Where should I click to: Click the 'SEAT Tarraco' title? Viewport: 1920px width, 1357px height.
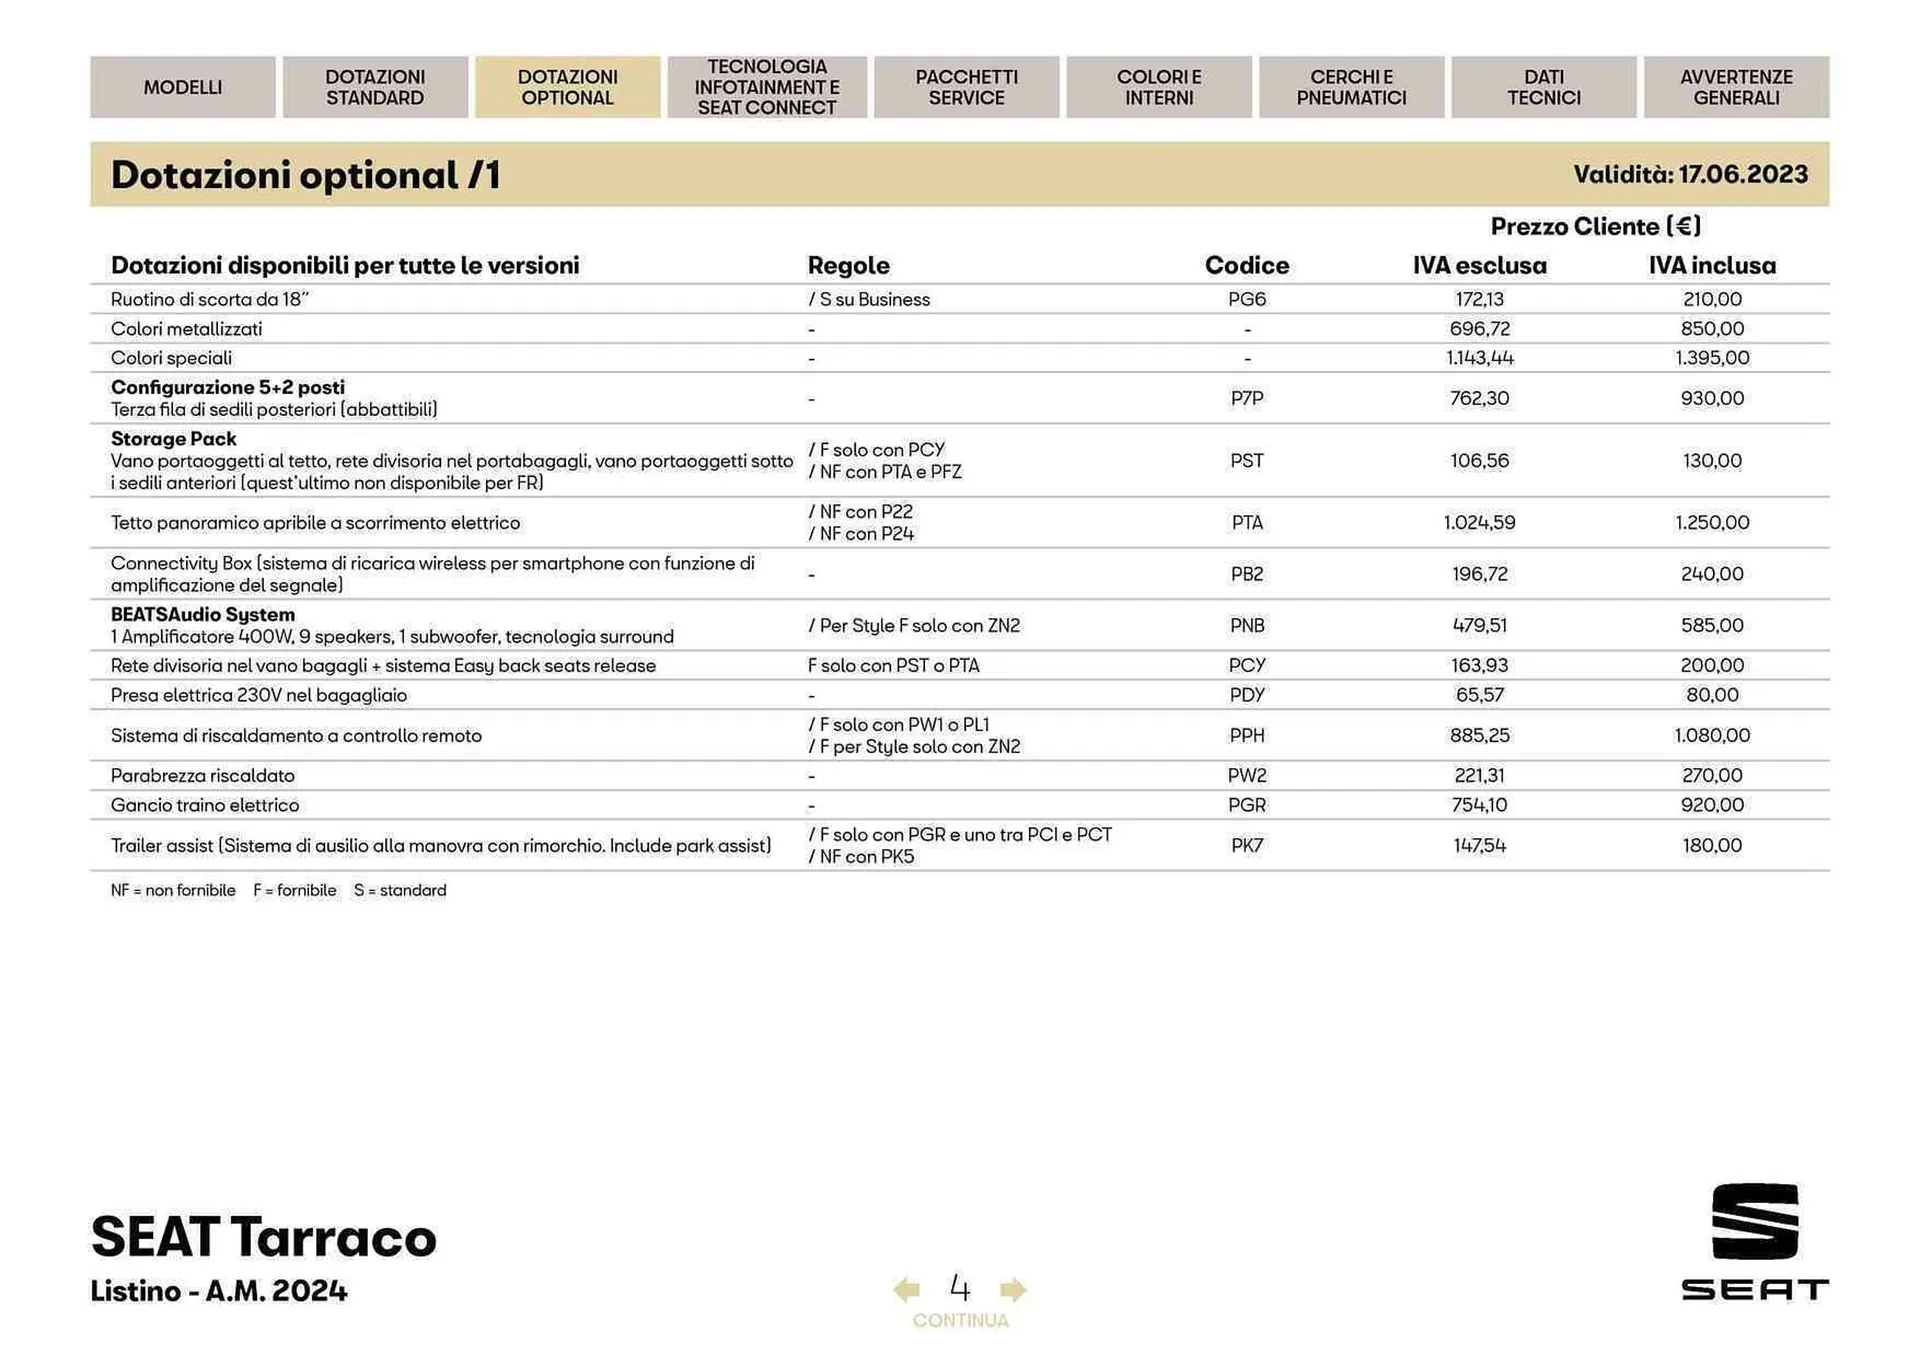click(264, 1237)
